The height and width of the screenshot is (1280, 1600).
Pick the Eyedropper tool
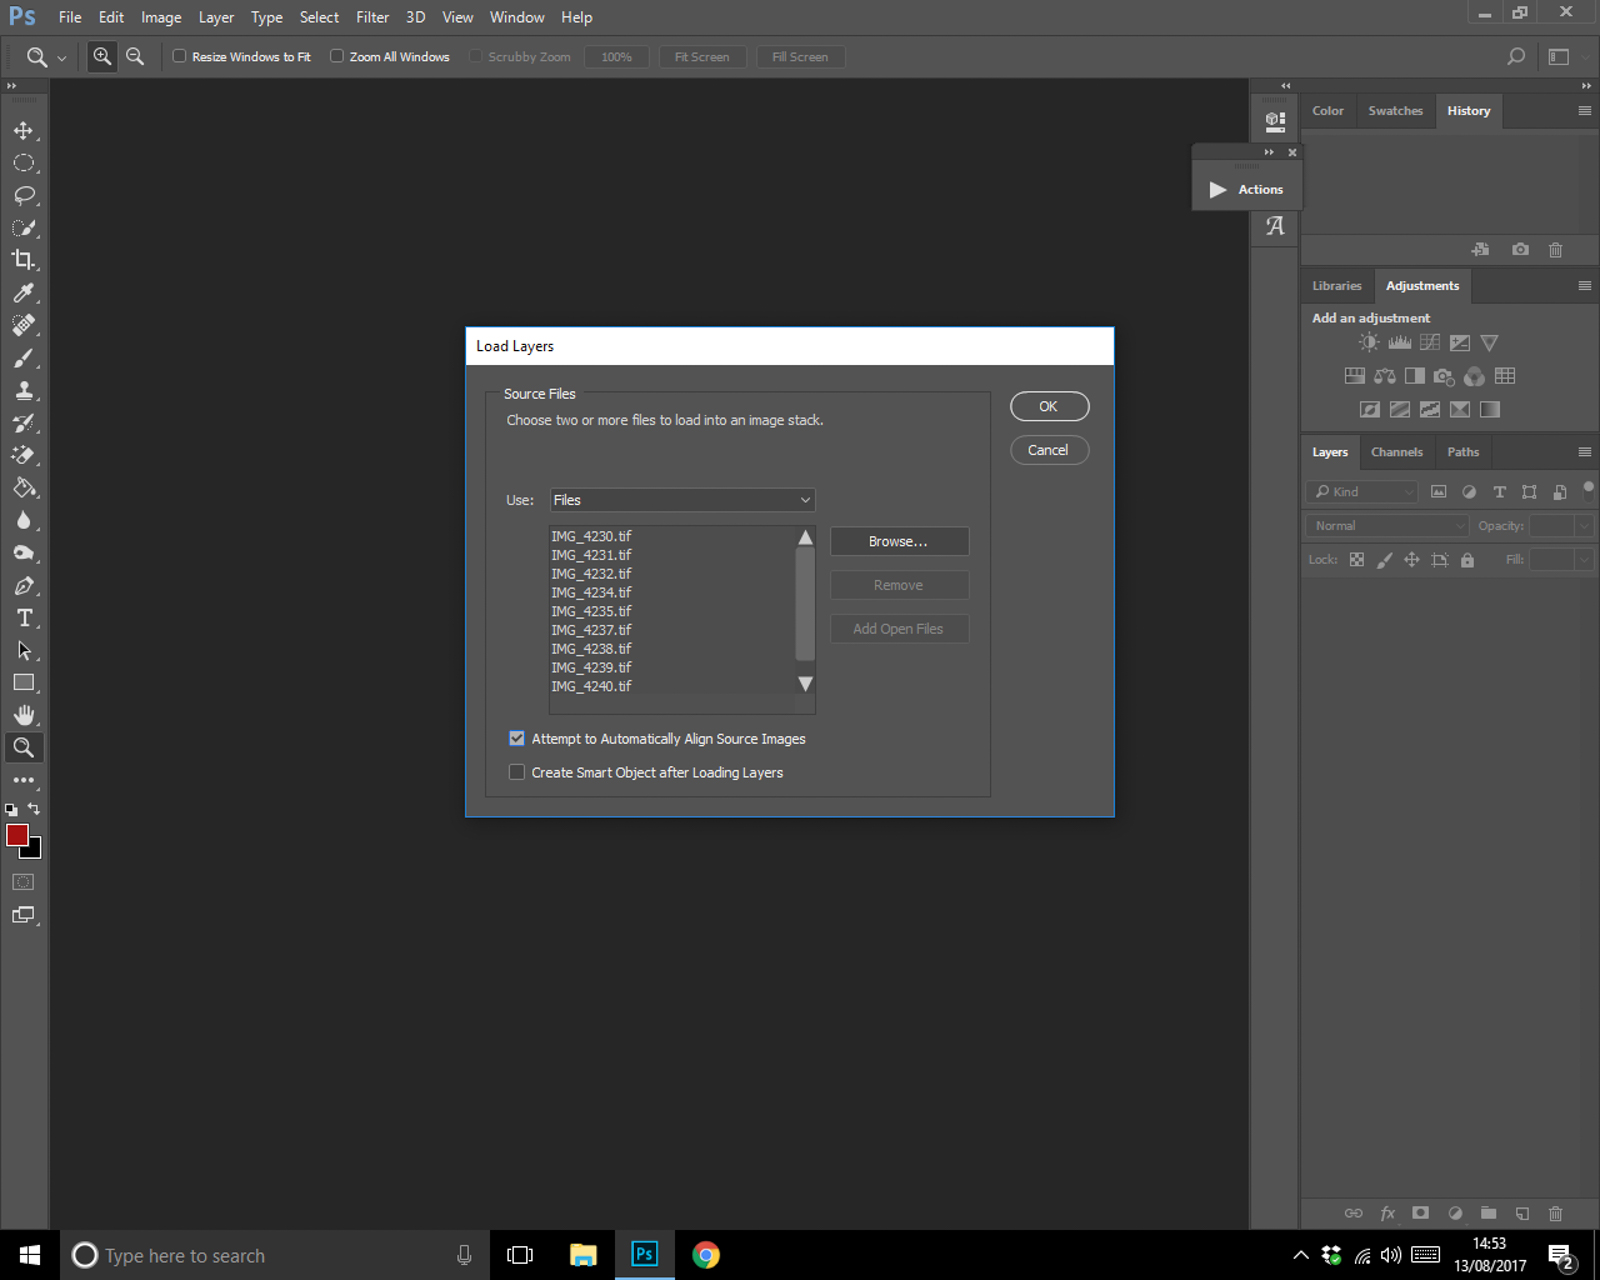coord(23,293)
